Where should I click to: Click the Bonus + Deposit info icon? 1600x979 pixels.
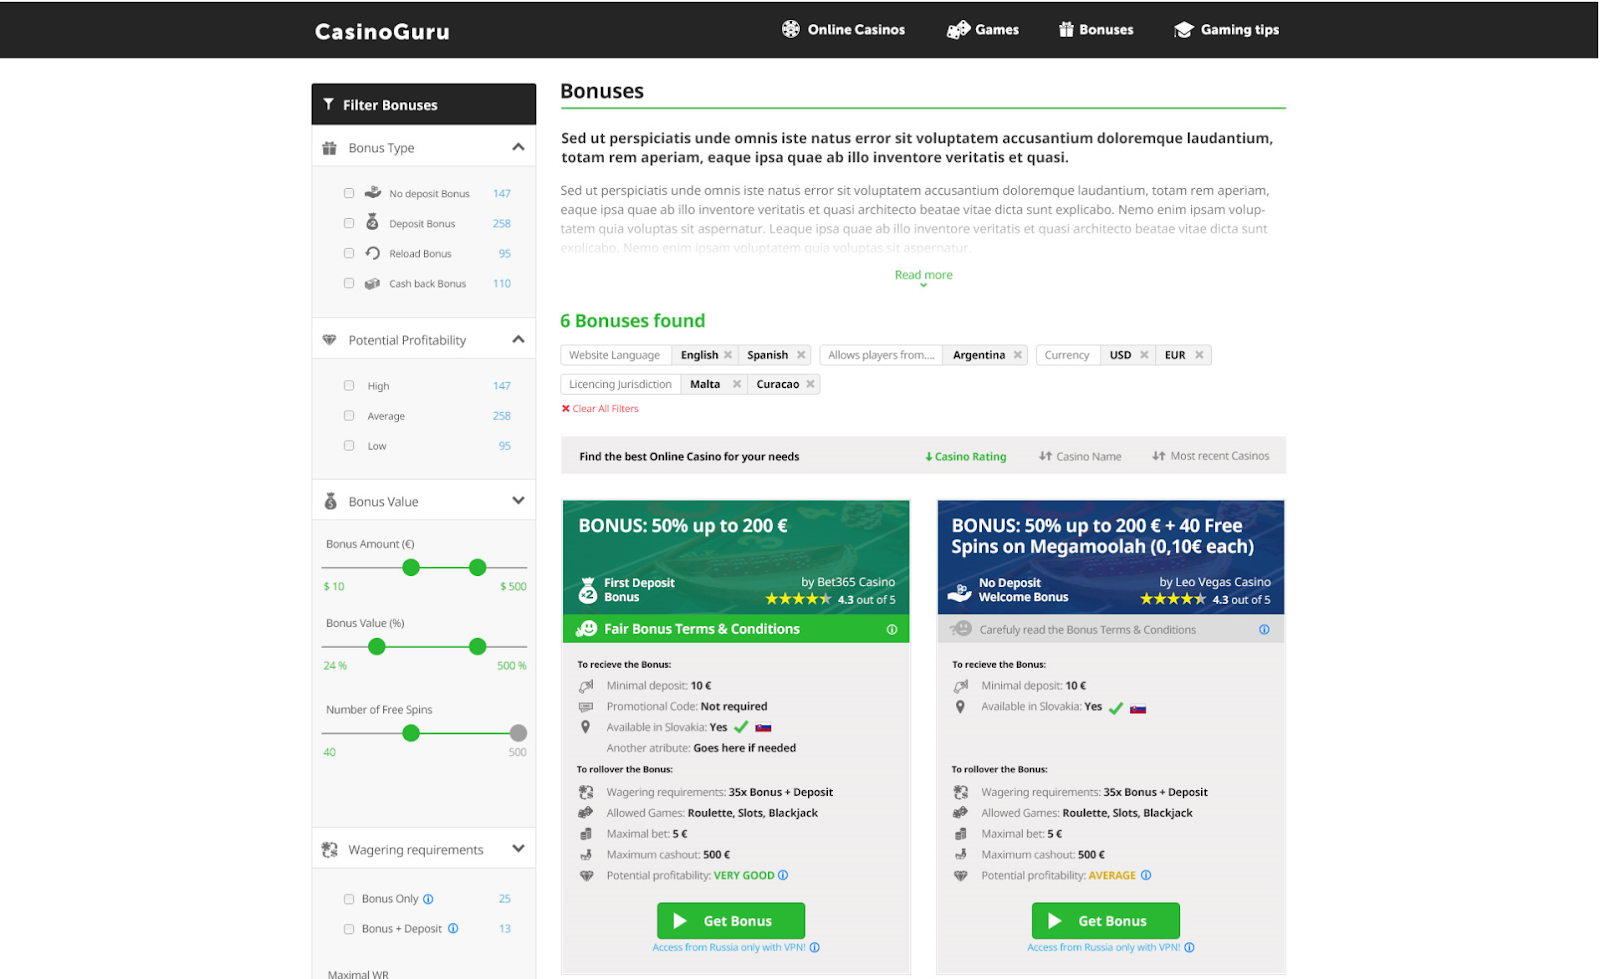point(453,928)
